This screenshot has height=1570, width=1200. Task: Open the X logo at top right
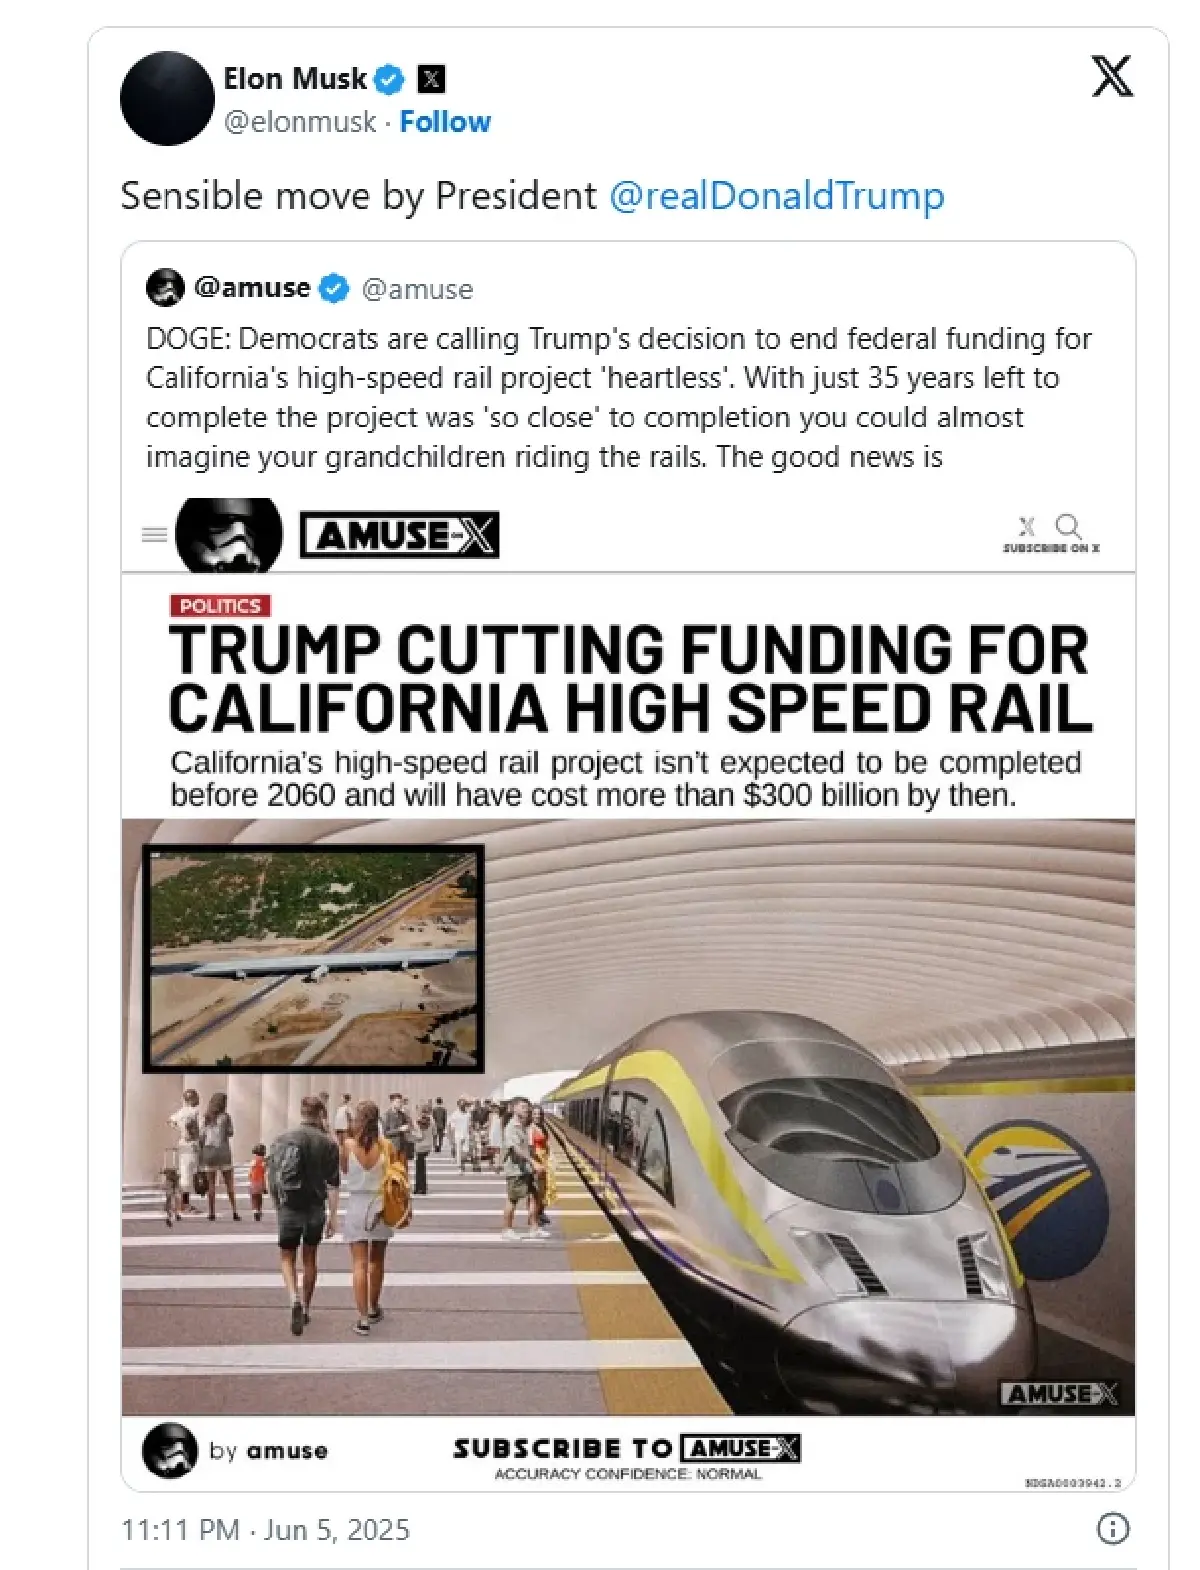(1111, 77)
